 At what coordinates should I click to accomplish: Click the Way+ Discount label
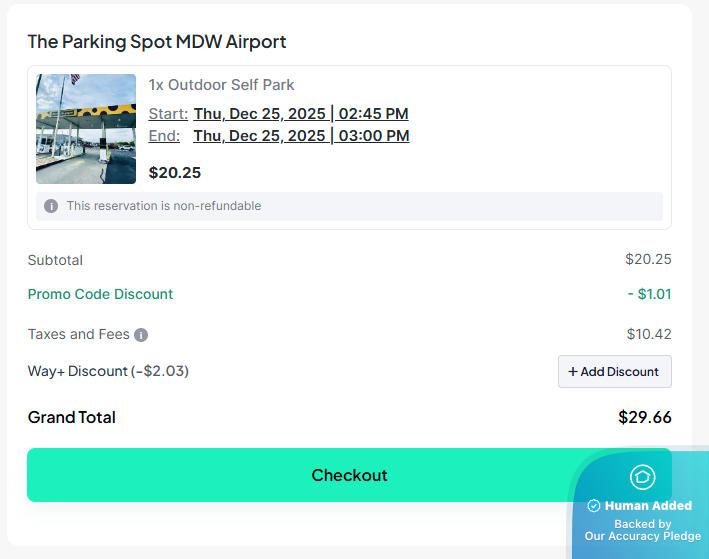pyautogui.click(x=108, y=371)
